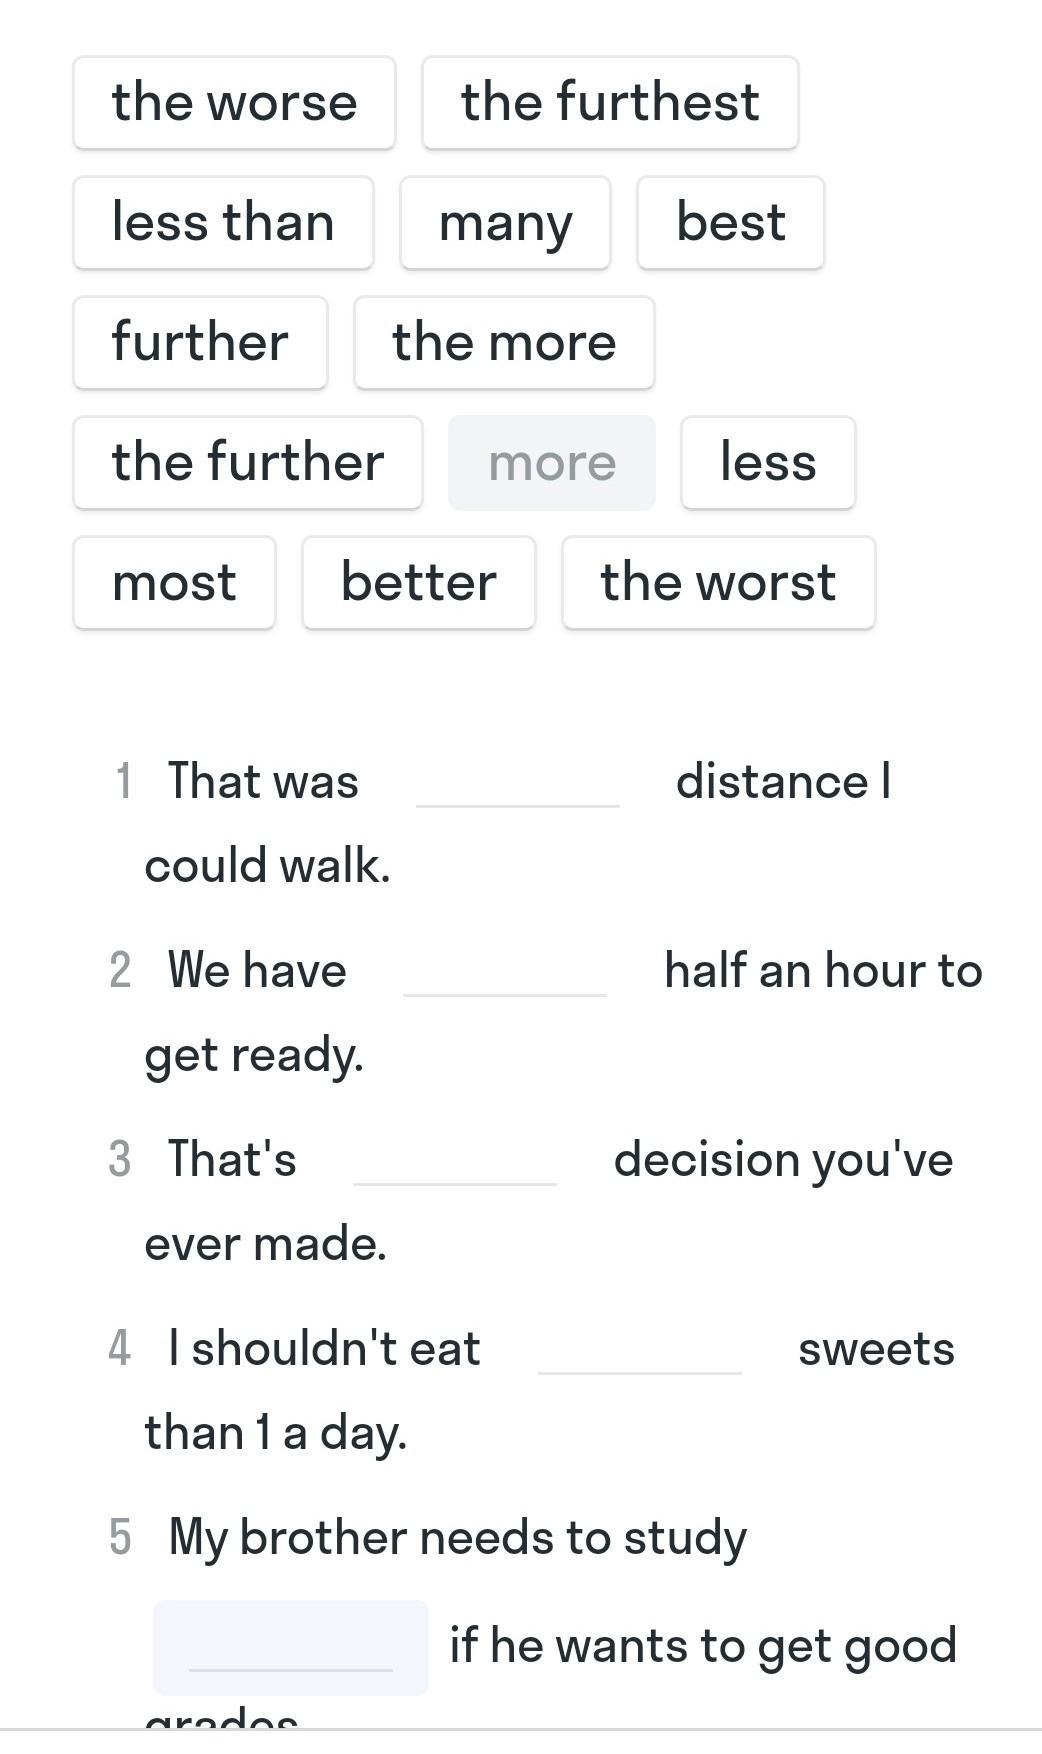Click the sentence text "My brother needs to study"

pyautogui.click(x=457, y=1538)
